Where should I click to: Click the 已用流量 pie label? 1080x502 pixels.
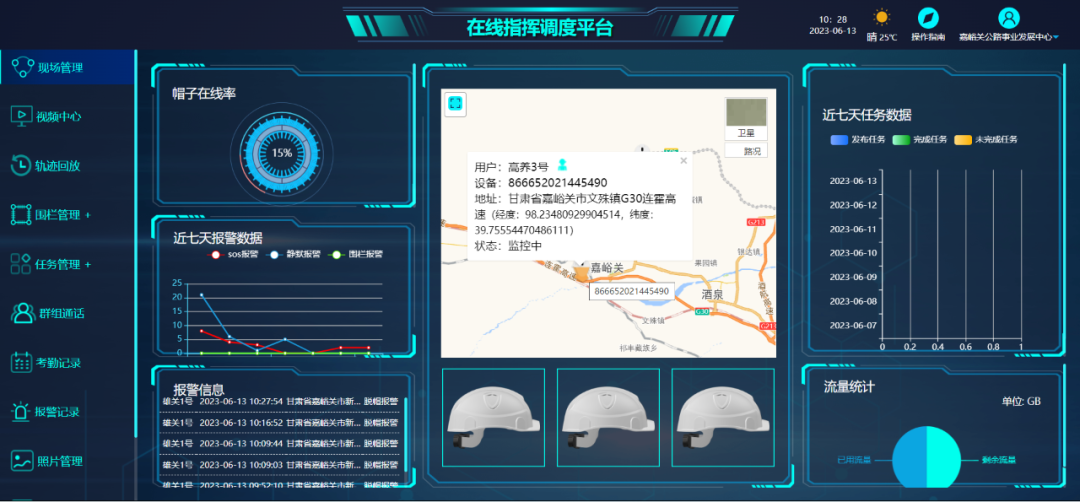click(854, 459)
